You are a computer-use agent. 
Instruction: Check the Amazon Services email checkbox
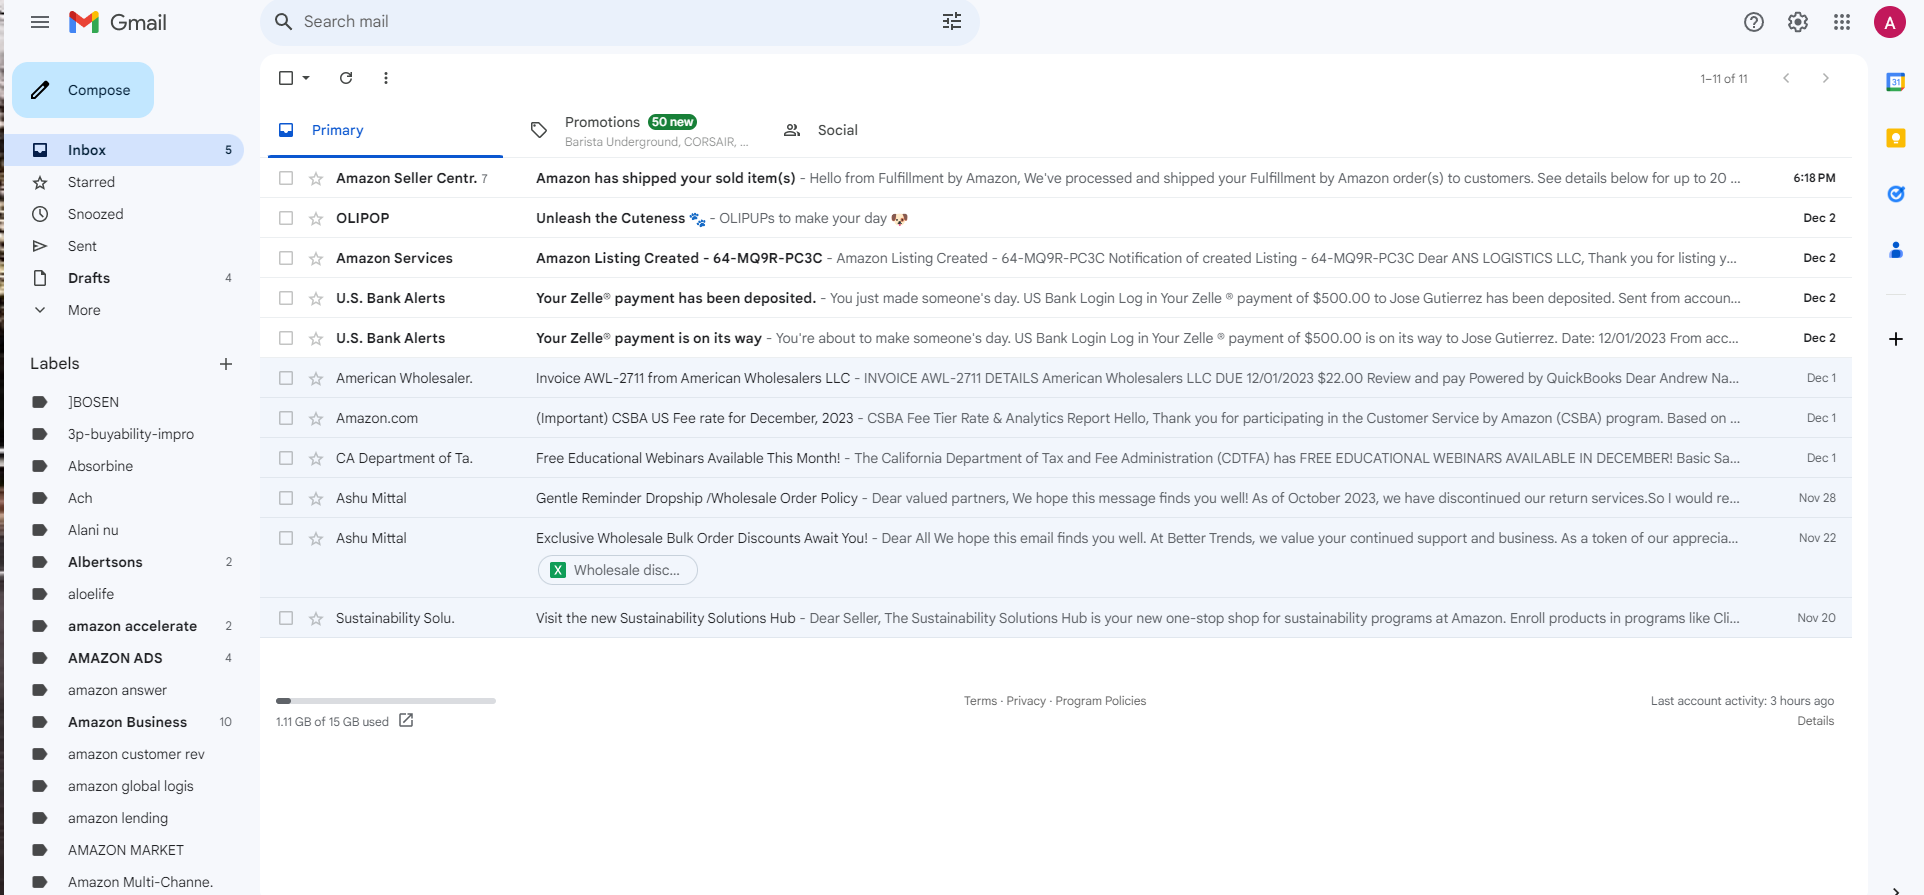click(286, 258)
